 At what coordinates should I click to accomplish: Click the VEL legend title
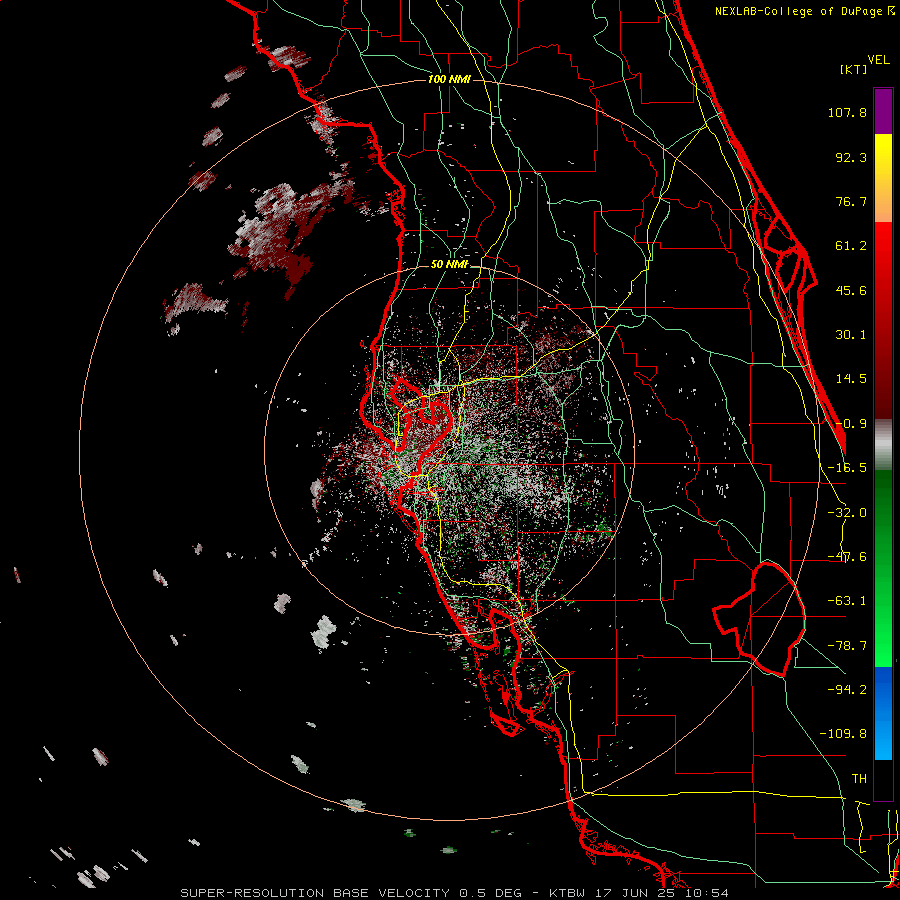[x=878, y=60]
